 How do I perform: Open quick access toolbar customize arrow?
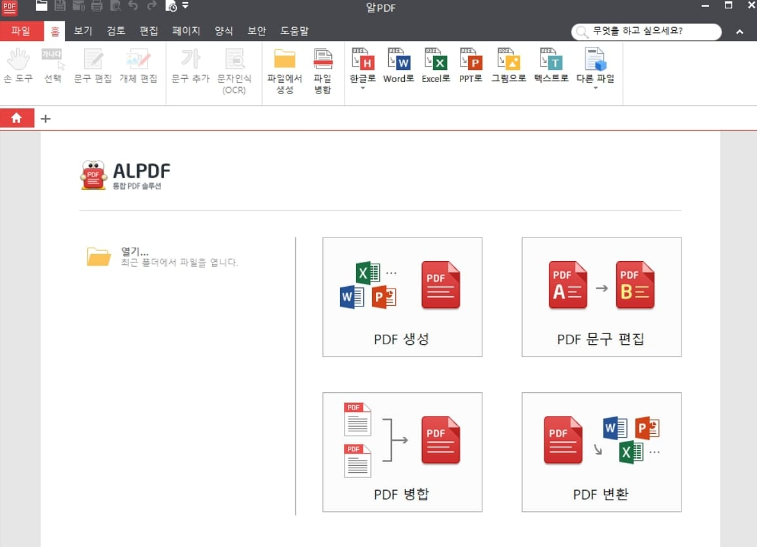(x=185, y=6)
